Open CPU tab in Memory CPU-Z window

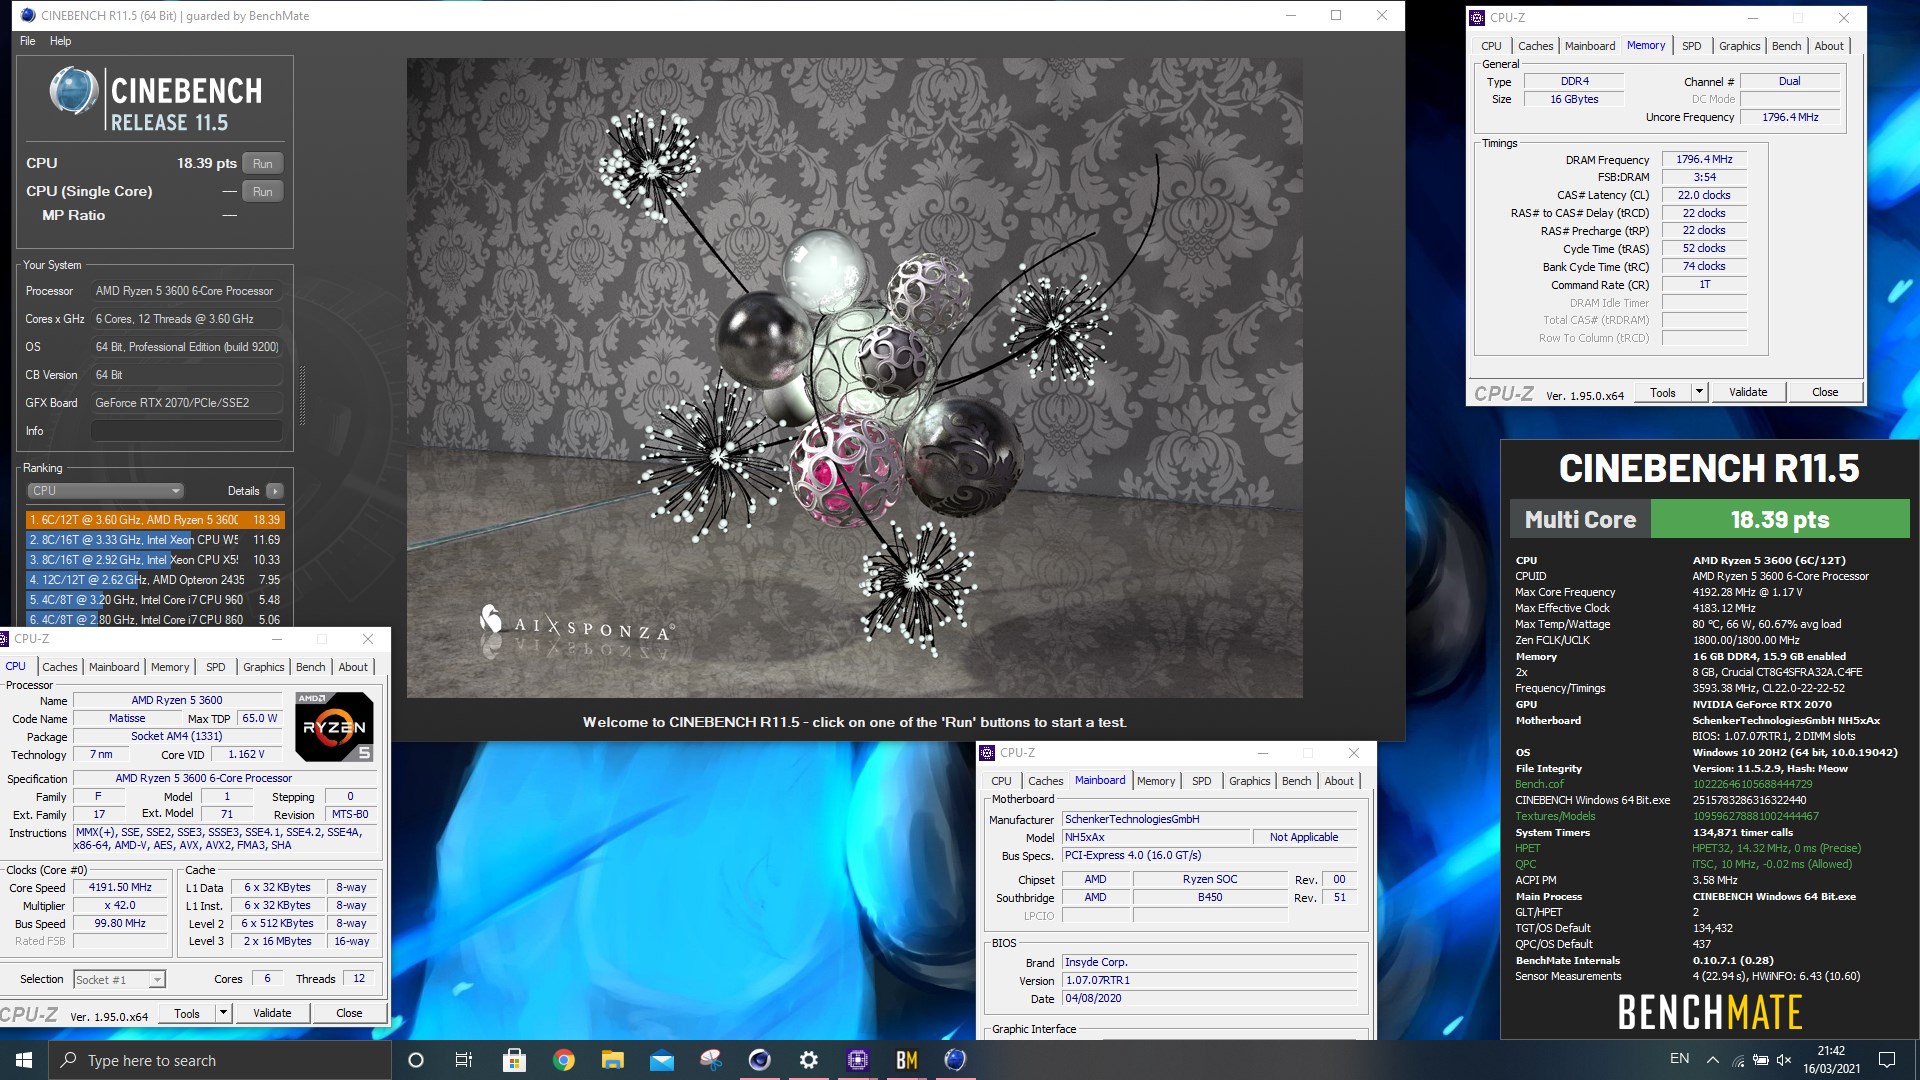click(1491, 46)
